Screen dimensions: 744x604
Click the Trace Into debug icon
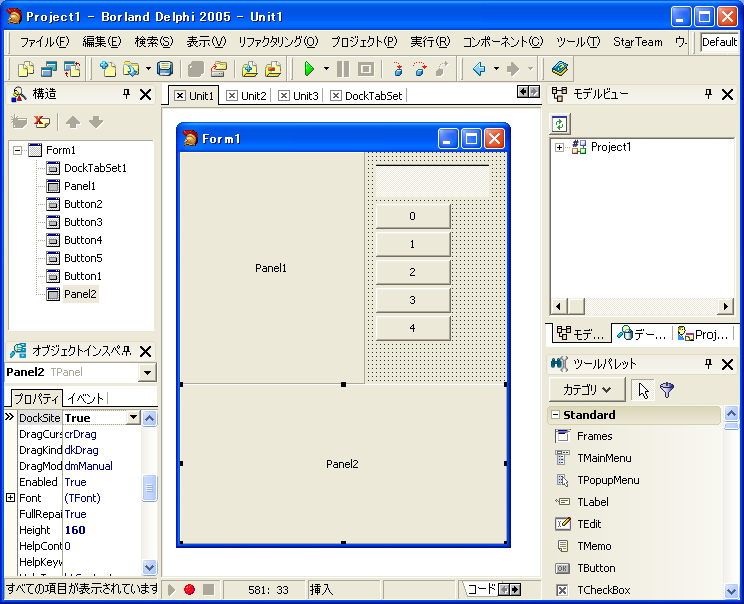[x=398, y=69]
